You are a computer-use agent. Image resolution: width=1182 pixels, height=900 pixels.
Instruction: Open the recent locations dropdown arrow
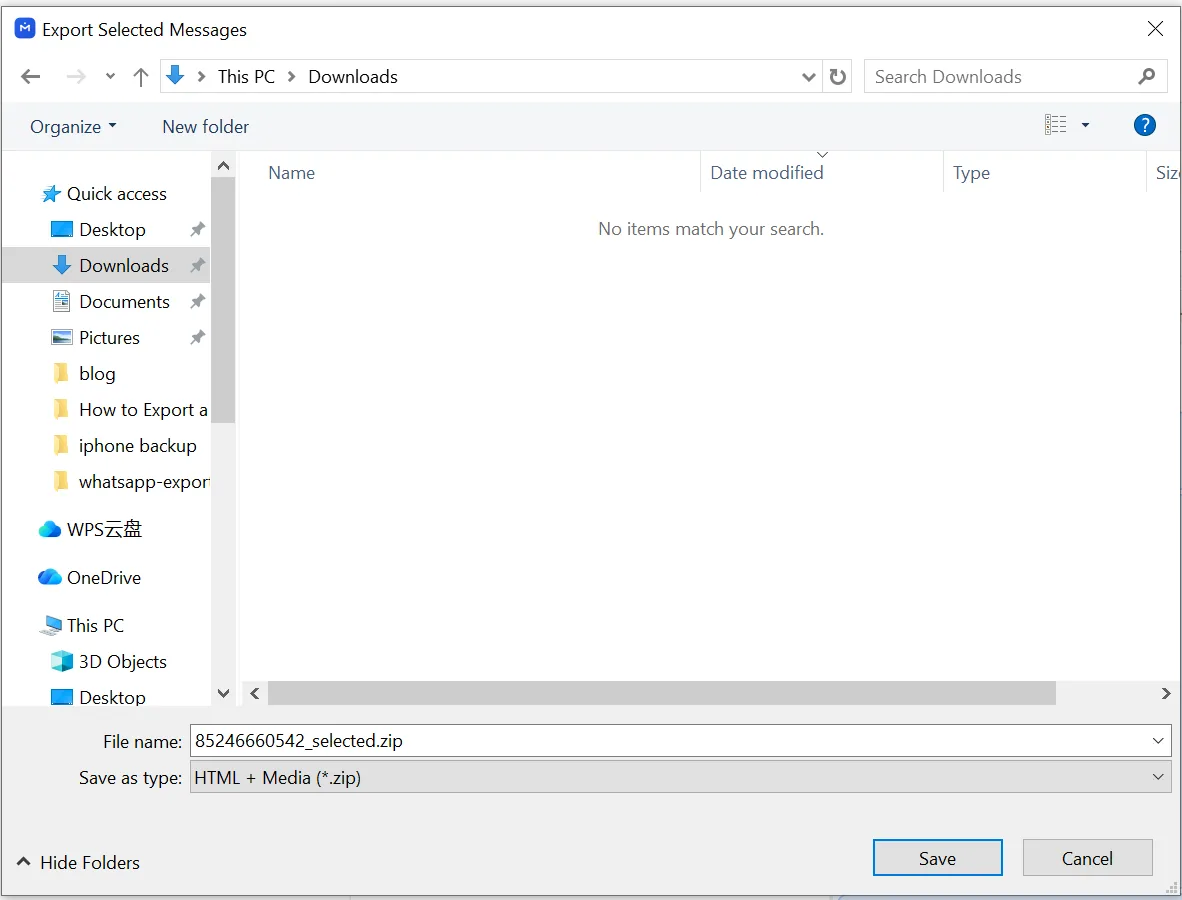pos(110,76)
